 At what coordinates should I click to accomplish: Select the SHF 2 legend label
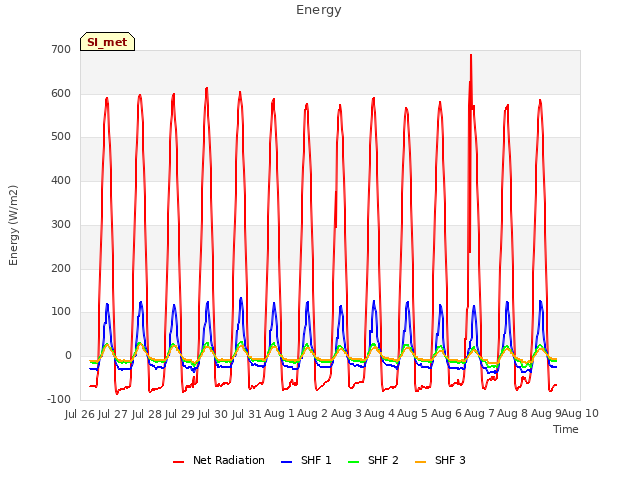(x=383, y=460)
